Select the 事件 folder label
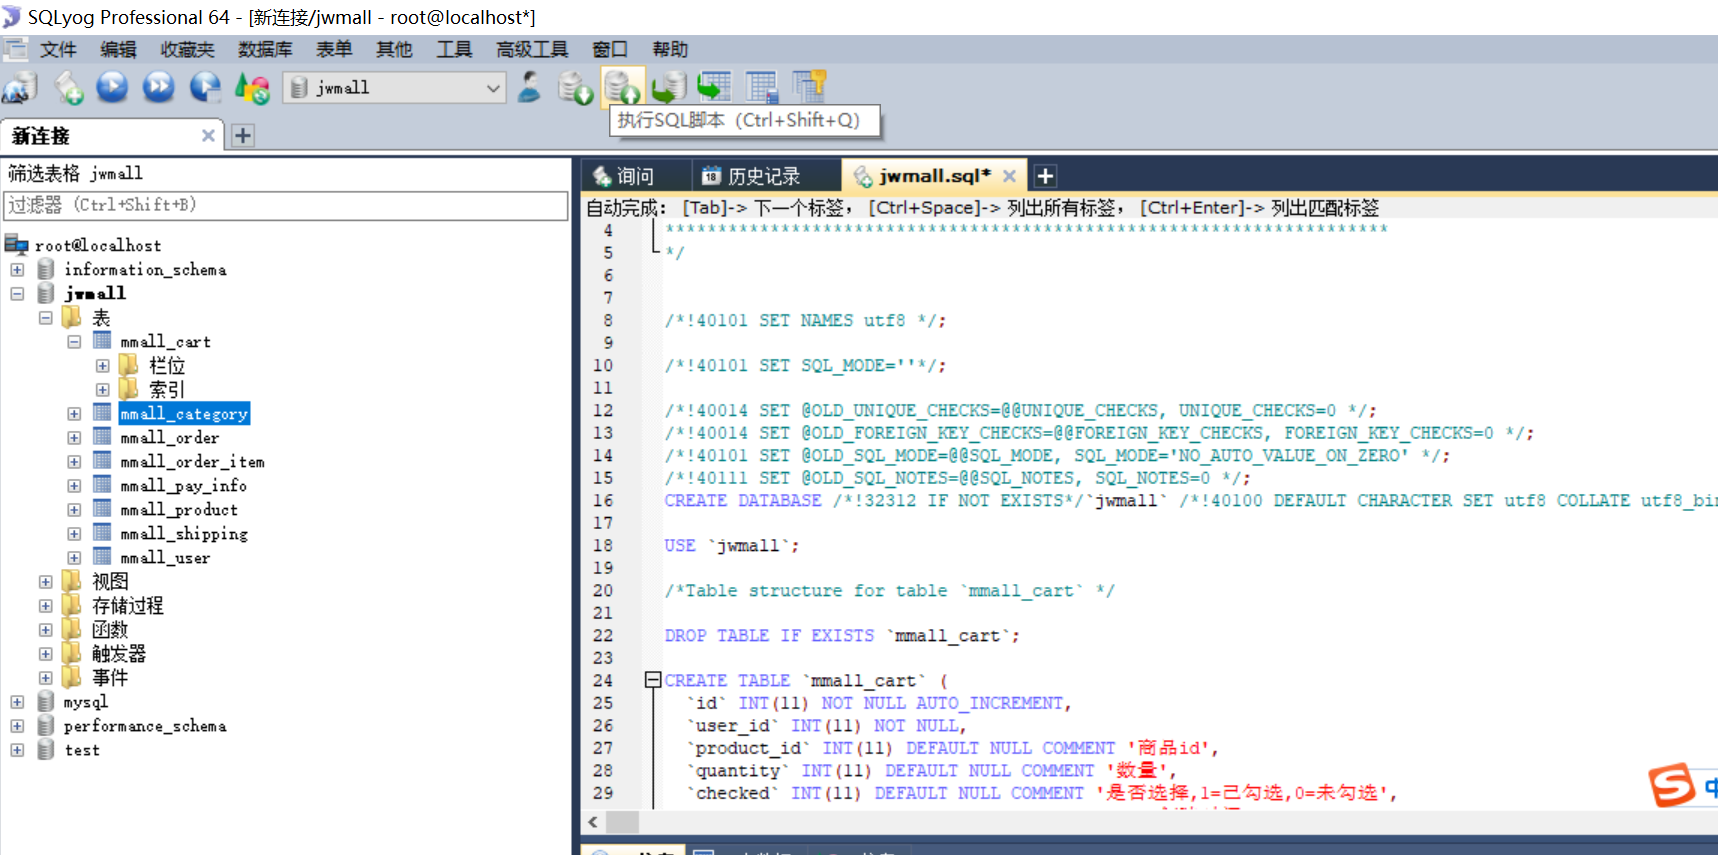Viewport: 1718px width, 855px height. click(110, 677)
